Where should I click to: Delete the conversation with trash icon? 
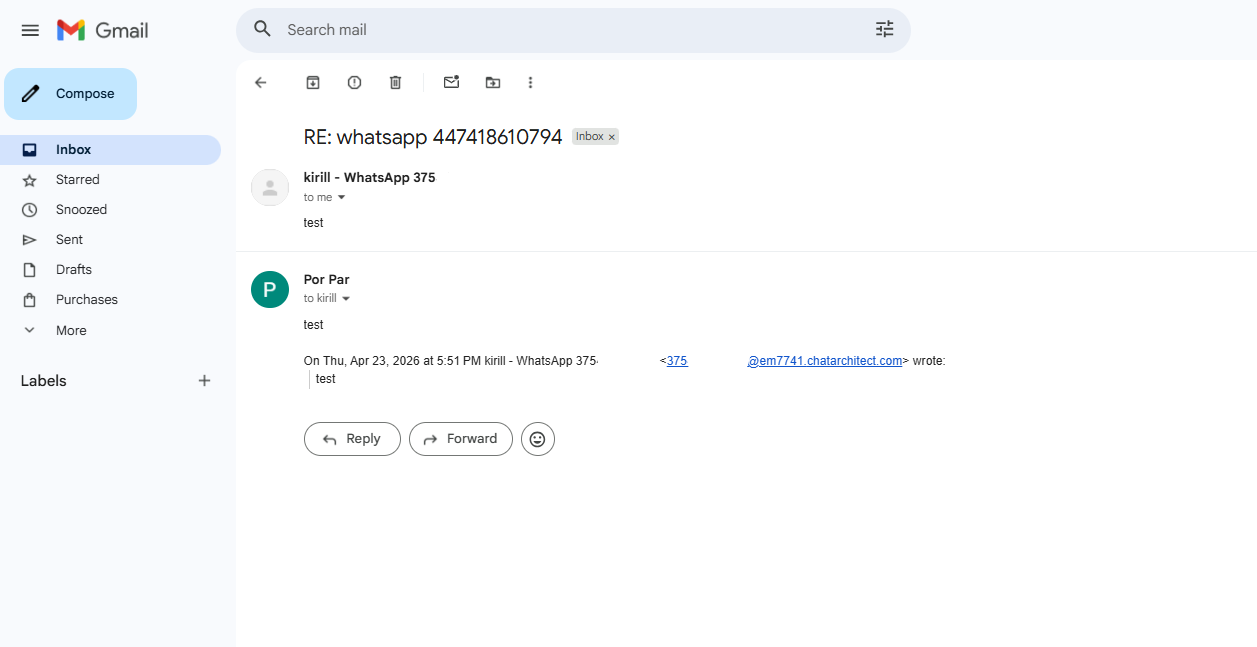point(395,83)
